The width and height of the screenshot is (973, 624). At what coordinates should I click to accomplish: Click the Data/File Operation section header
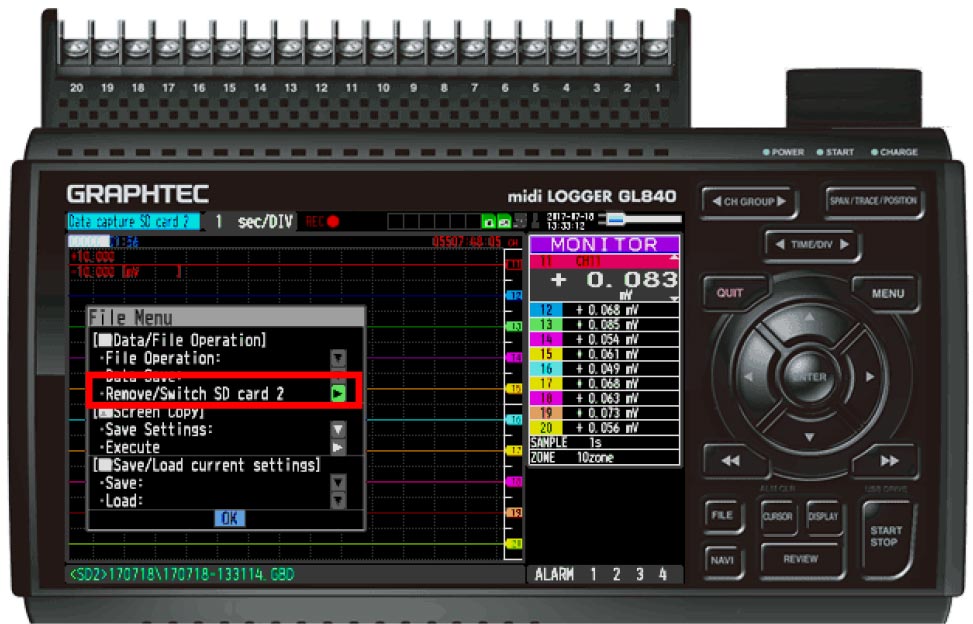pos(179,340)
